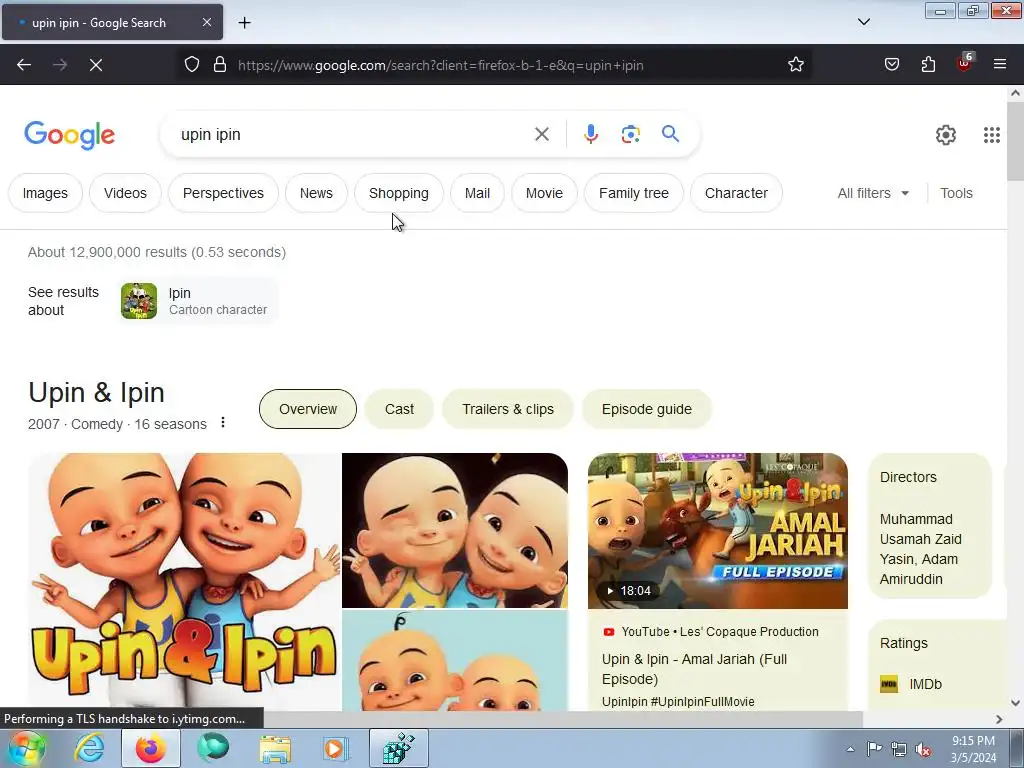Select the Perspectives filter
The height and width of the screenshot is (768, 1024).
click(x=223, y=193)
